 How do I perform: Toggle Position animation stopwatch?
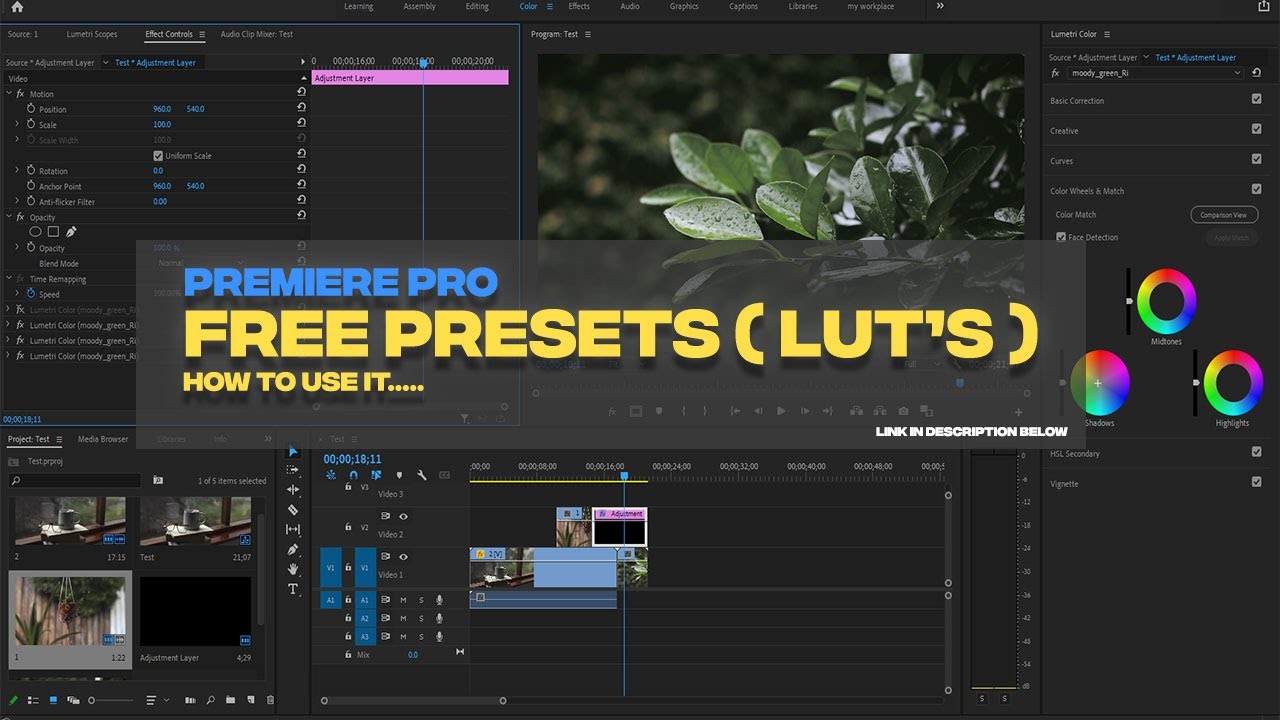(31, 109)
